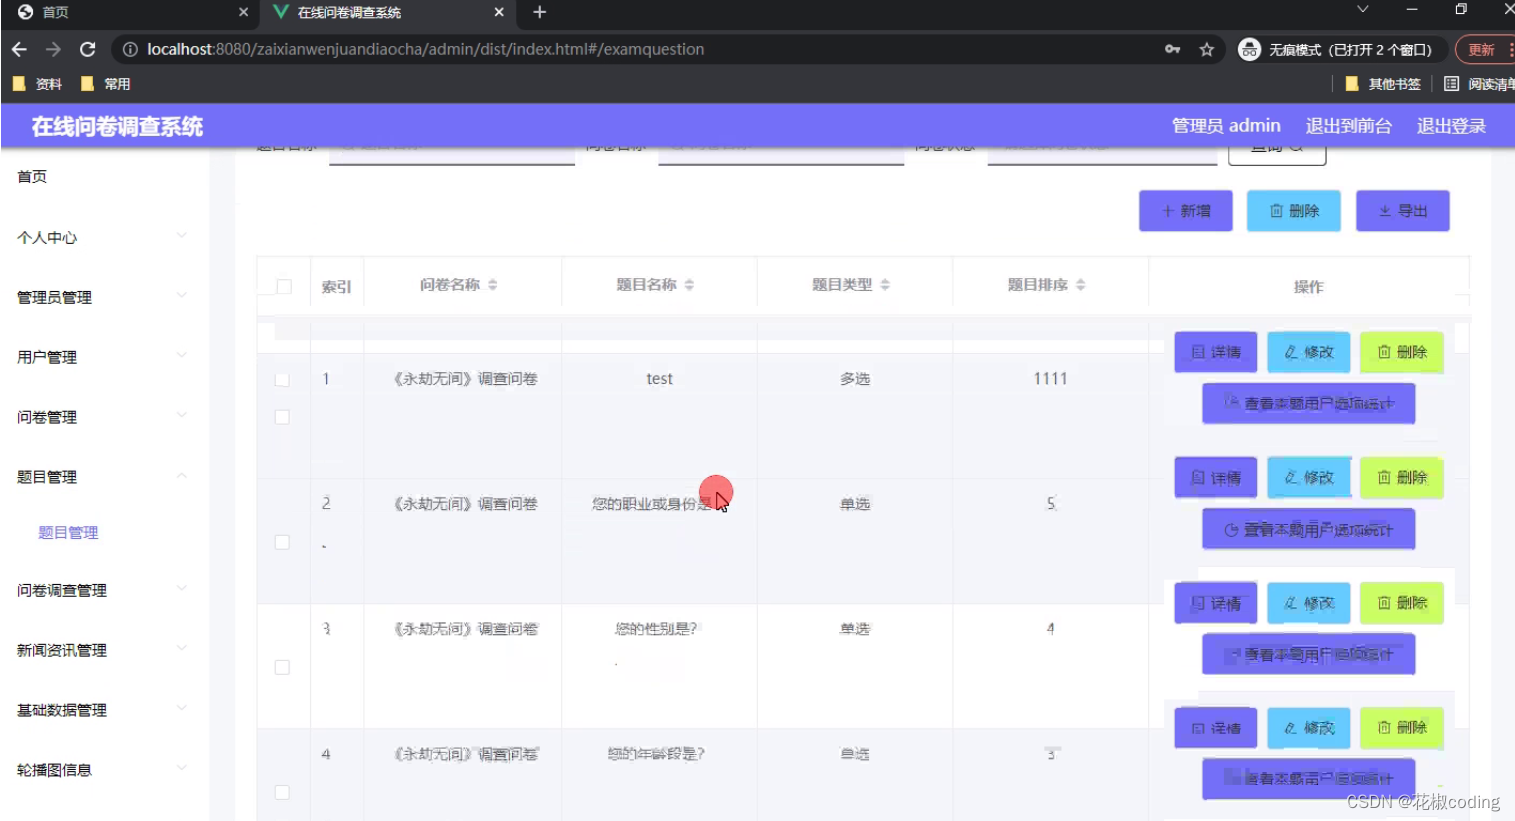Click the browser refresh icon
Viewport: 1515px width, 821px height.
88,48
